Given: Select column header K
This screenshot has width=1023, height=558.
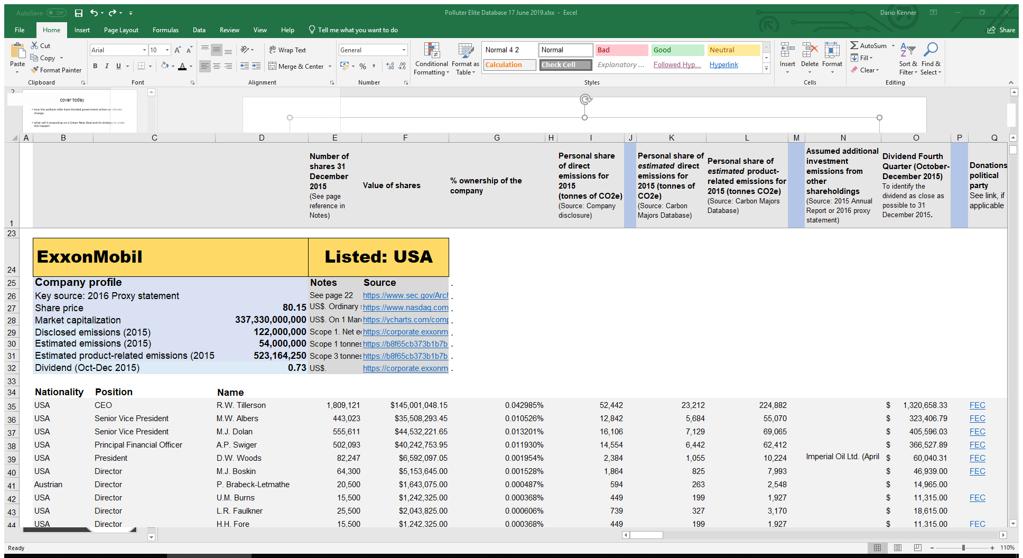Looking at the screenshot, I should click(x=671, y=138).
